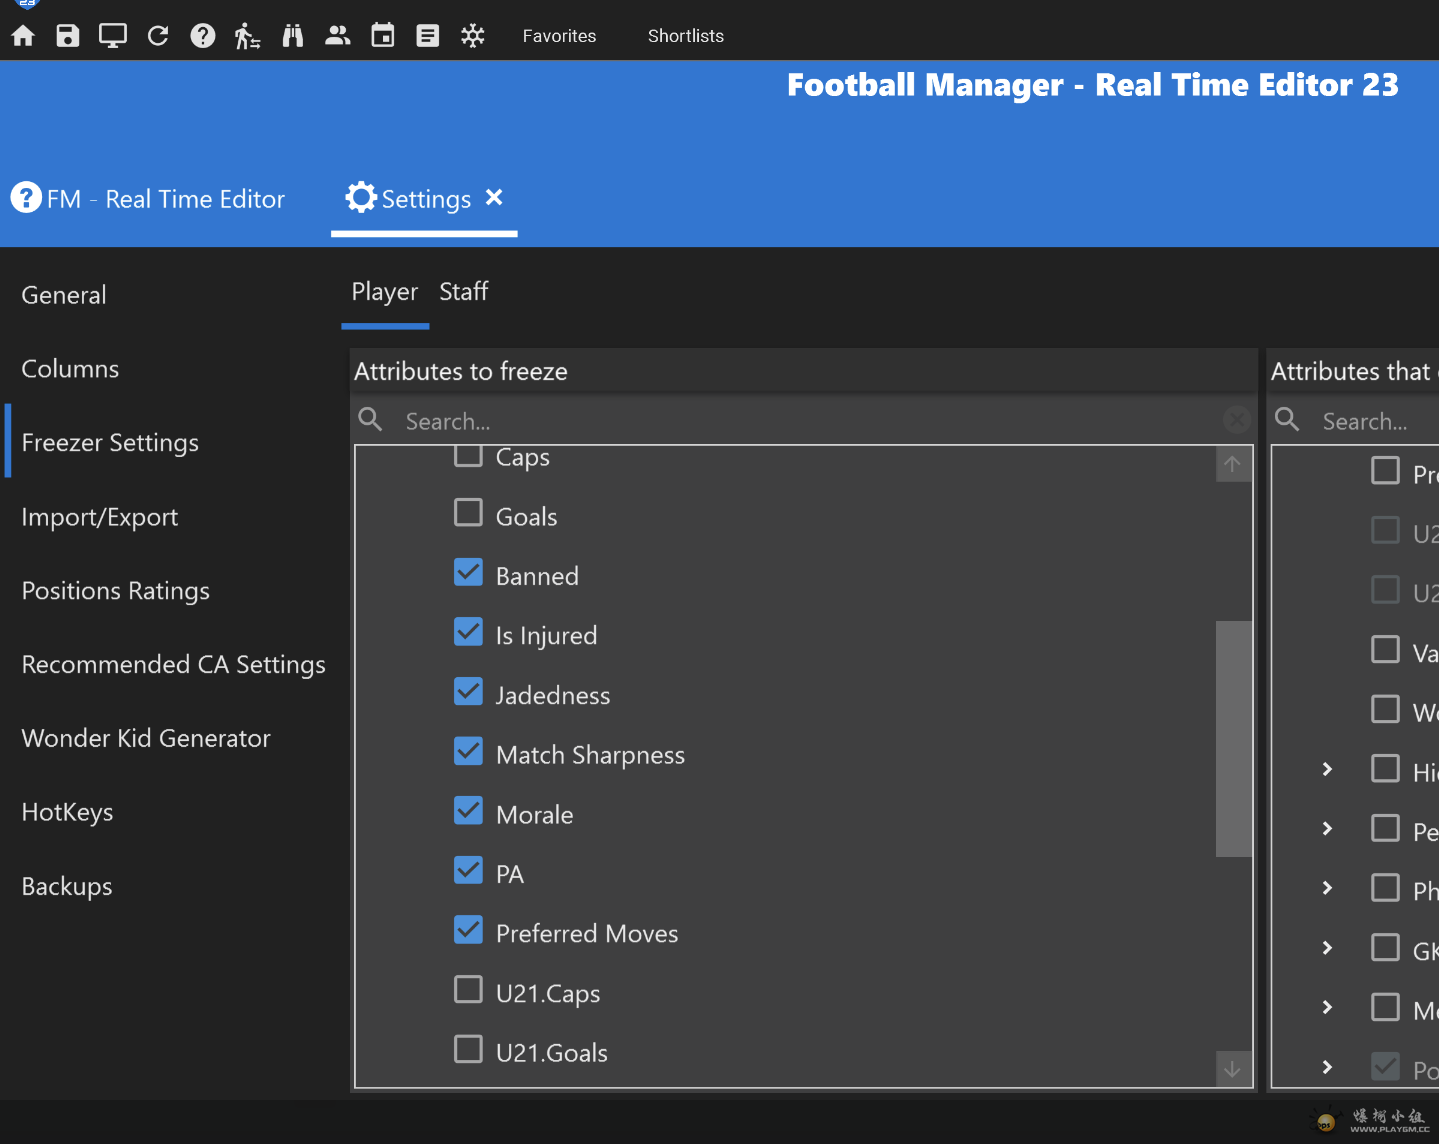Go to Home via house icon

(x=23, y=36)
